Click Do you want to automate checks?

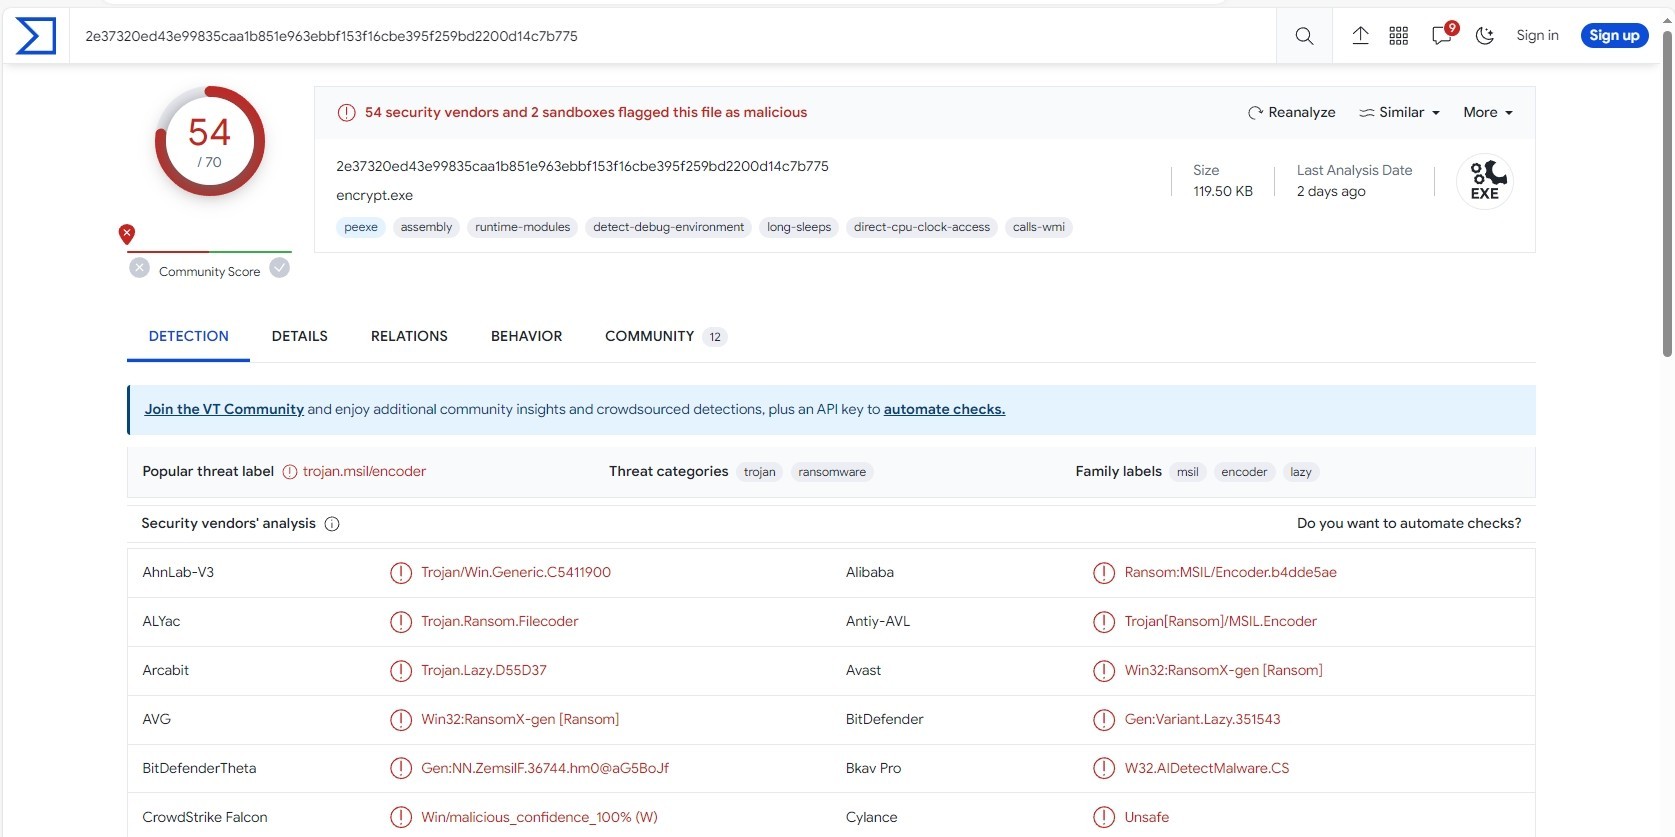coord(1409,523)
